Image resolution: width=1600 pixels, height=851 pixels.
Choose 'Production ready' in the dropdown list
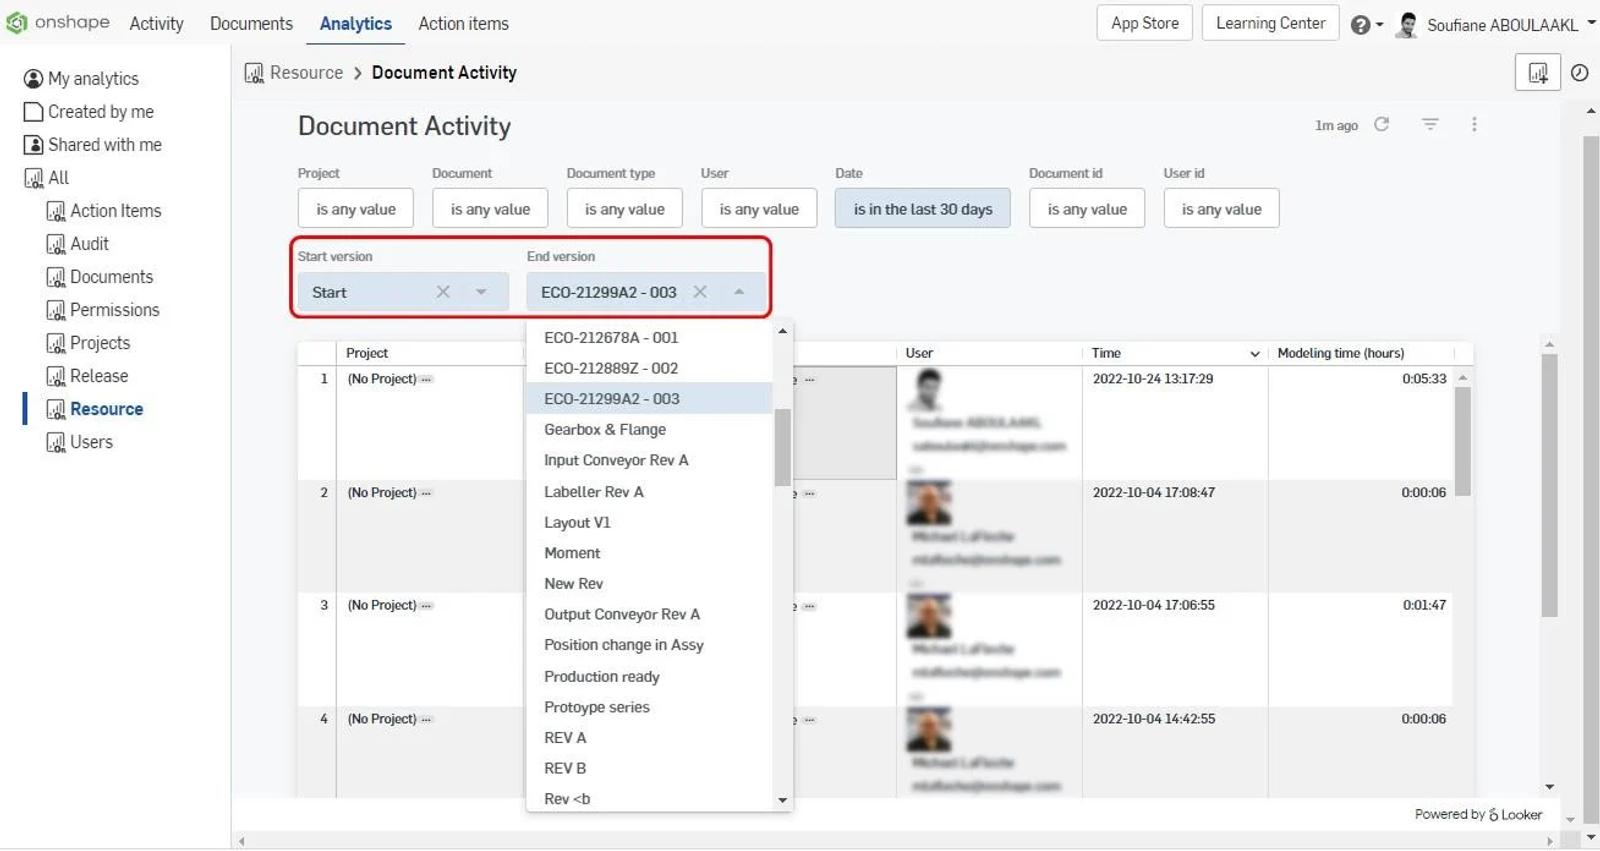click(602, 677)
